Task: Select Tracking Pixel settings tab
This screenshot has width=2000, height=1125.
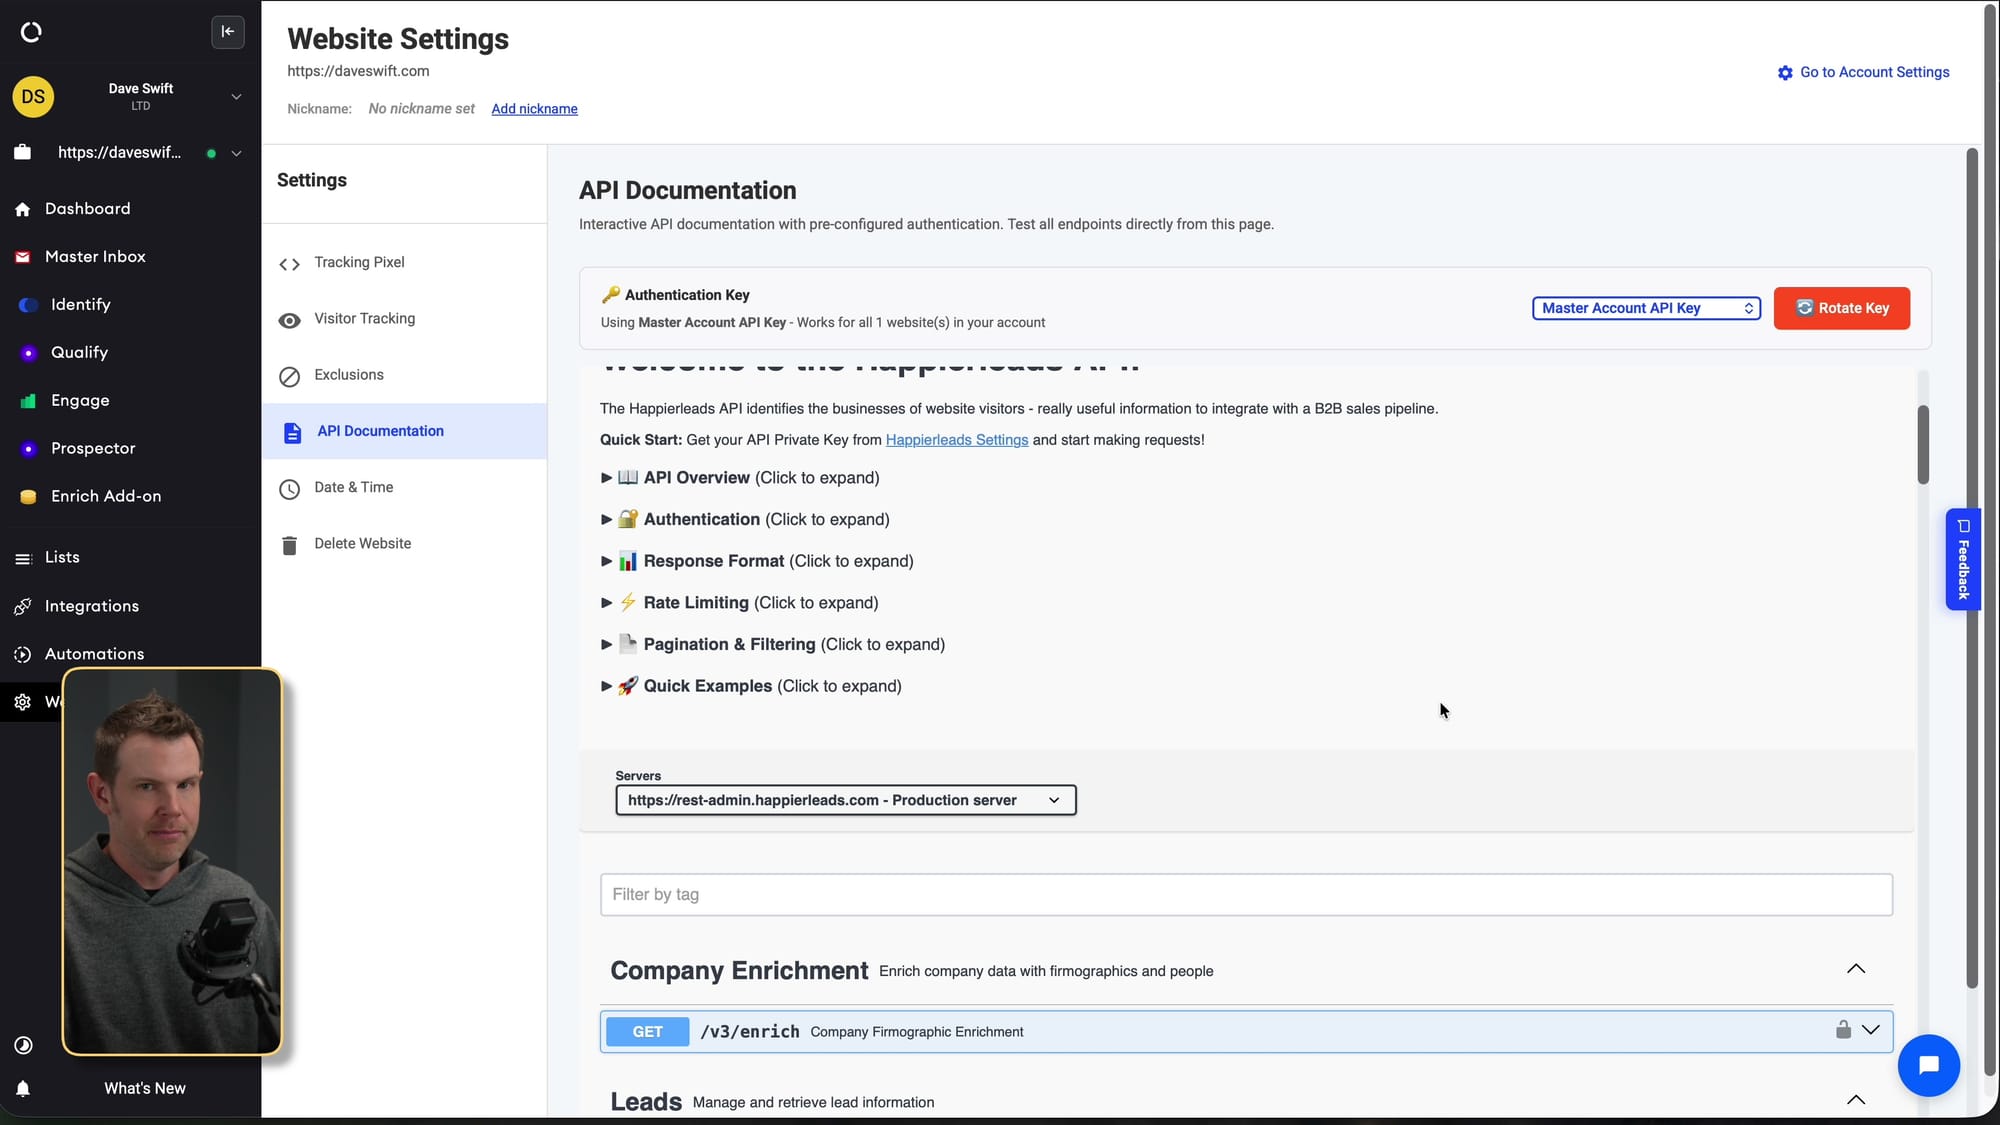Action: (x=404, y=262)
